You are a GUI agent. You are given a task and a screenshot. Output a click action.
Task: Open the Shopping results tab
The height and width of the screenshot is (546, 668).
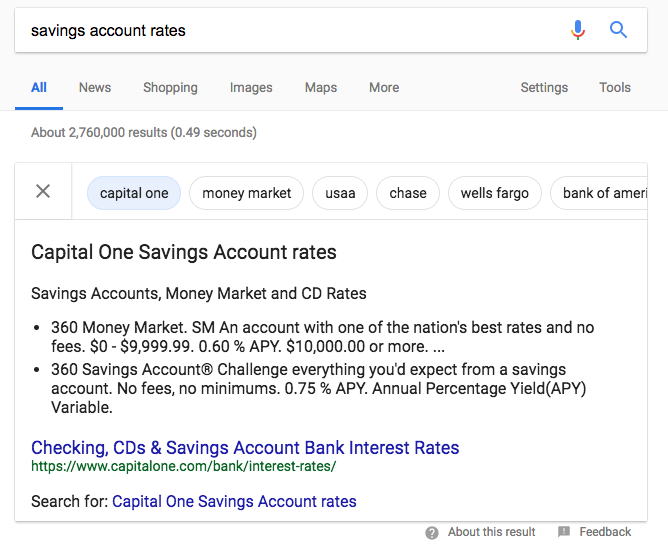click(x=170, y=87)
